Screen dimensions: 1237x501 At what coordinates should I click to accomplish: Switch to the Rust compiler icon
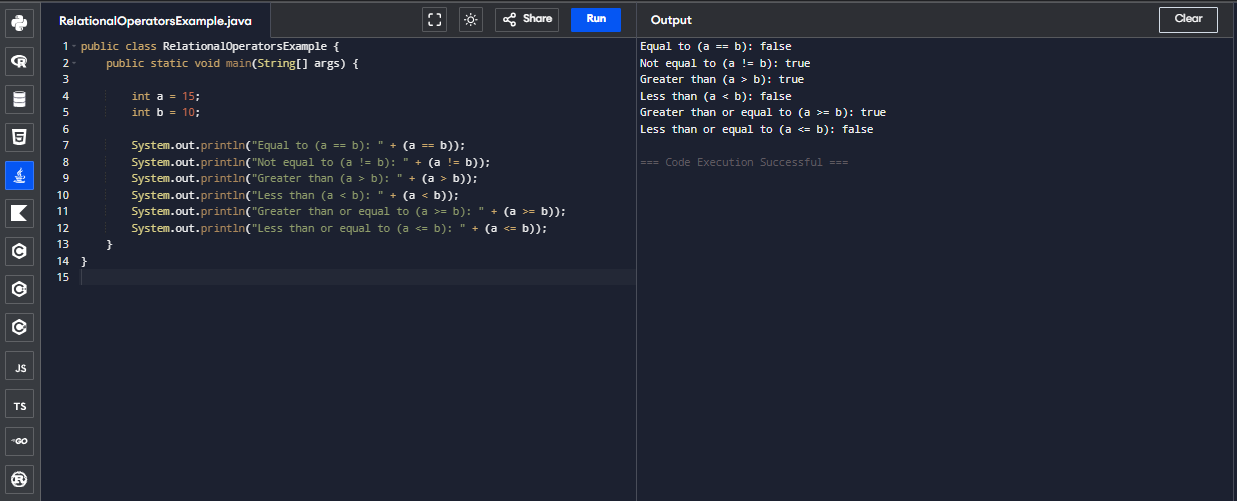coord(19,479)
